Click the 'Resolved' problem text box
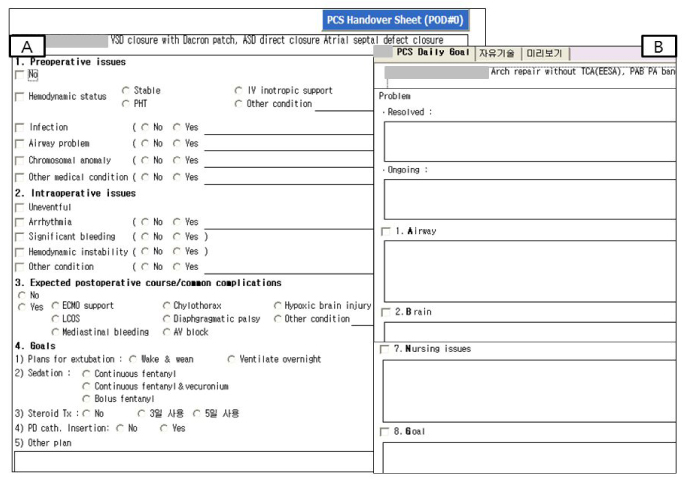Screen dimensions: 686x487 [530, 142]
